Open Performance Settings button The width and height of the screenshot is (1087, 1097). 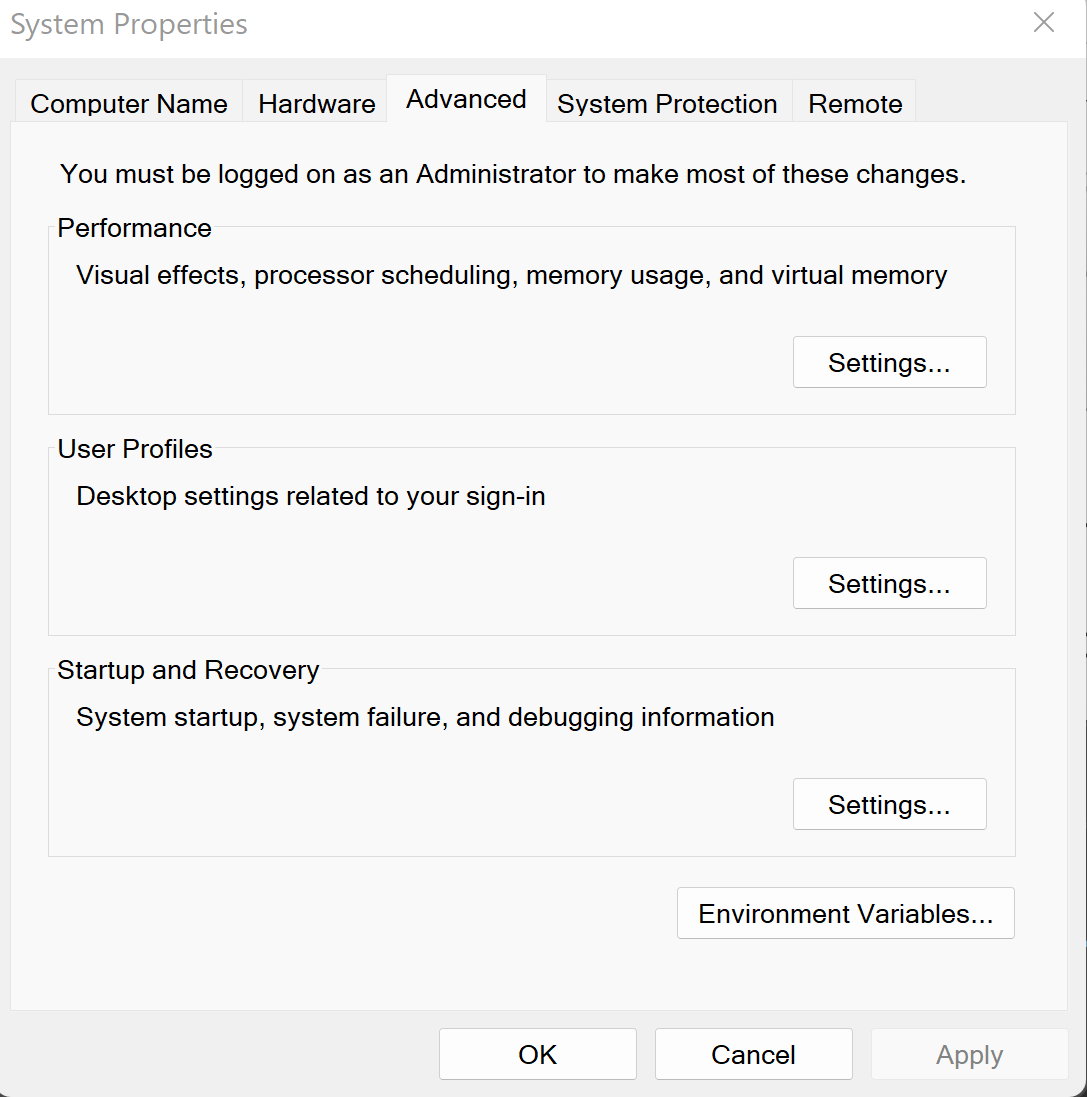890,362
